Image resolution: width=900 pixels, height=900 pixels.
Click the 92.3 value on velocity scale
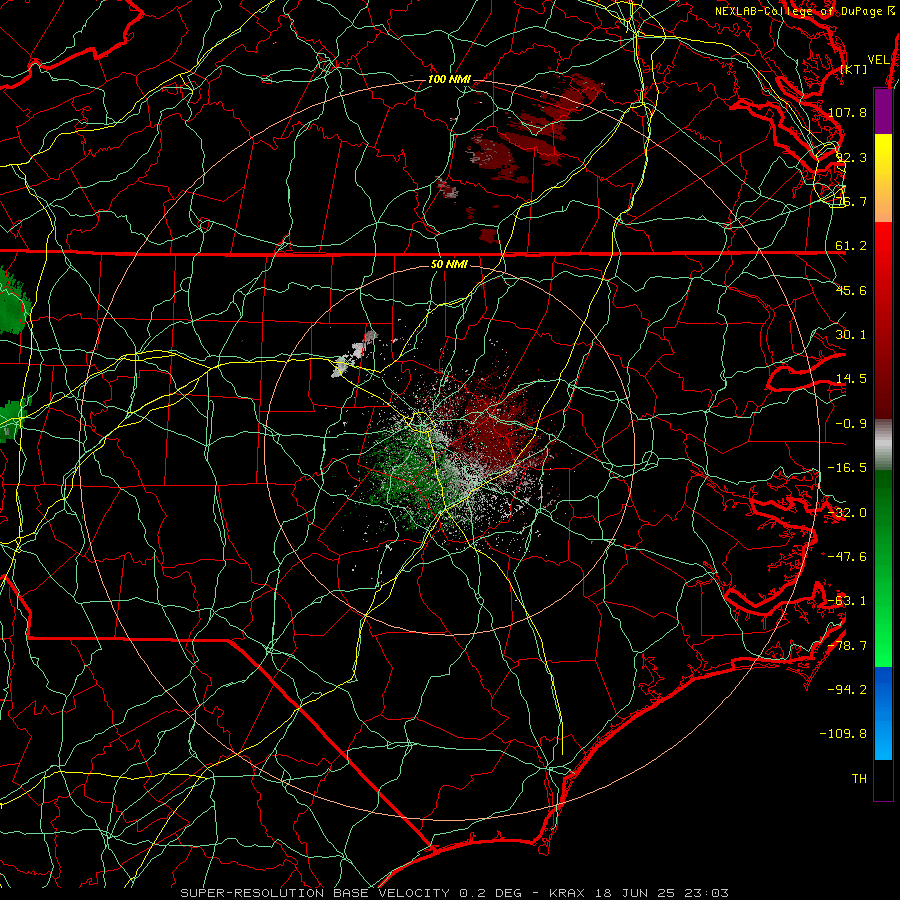click(x=851, y=157)
